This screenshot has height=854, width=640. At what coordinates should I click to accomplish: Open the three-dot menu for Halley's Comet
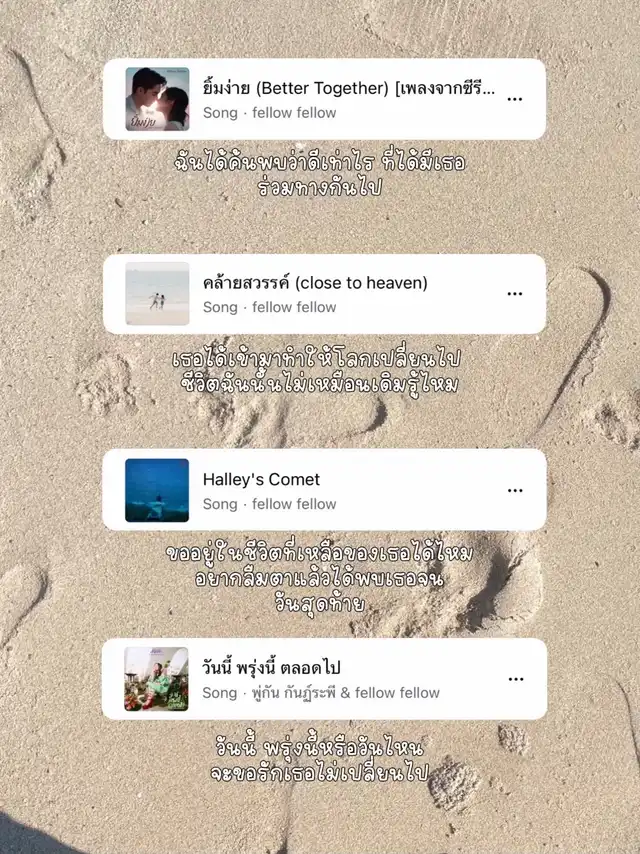point(515,490)
